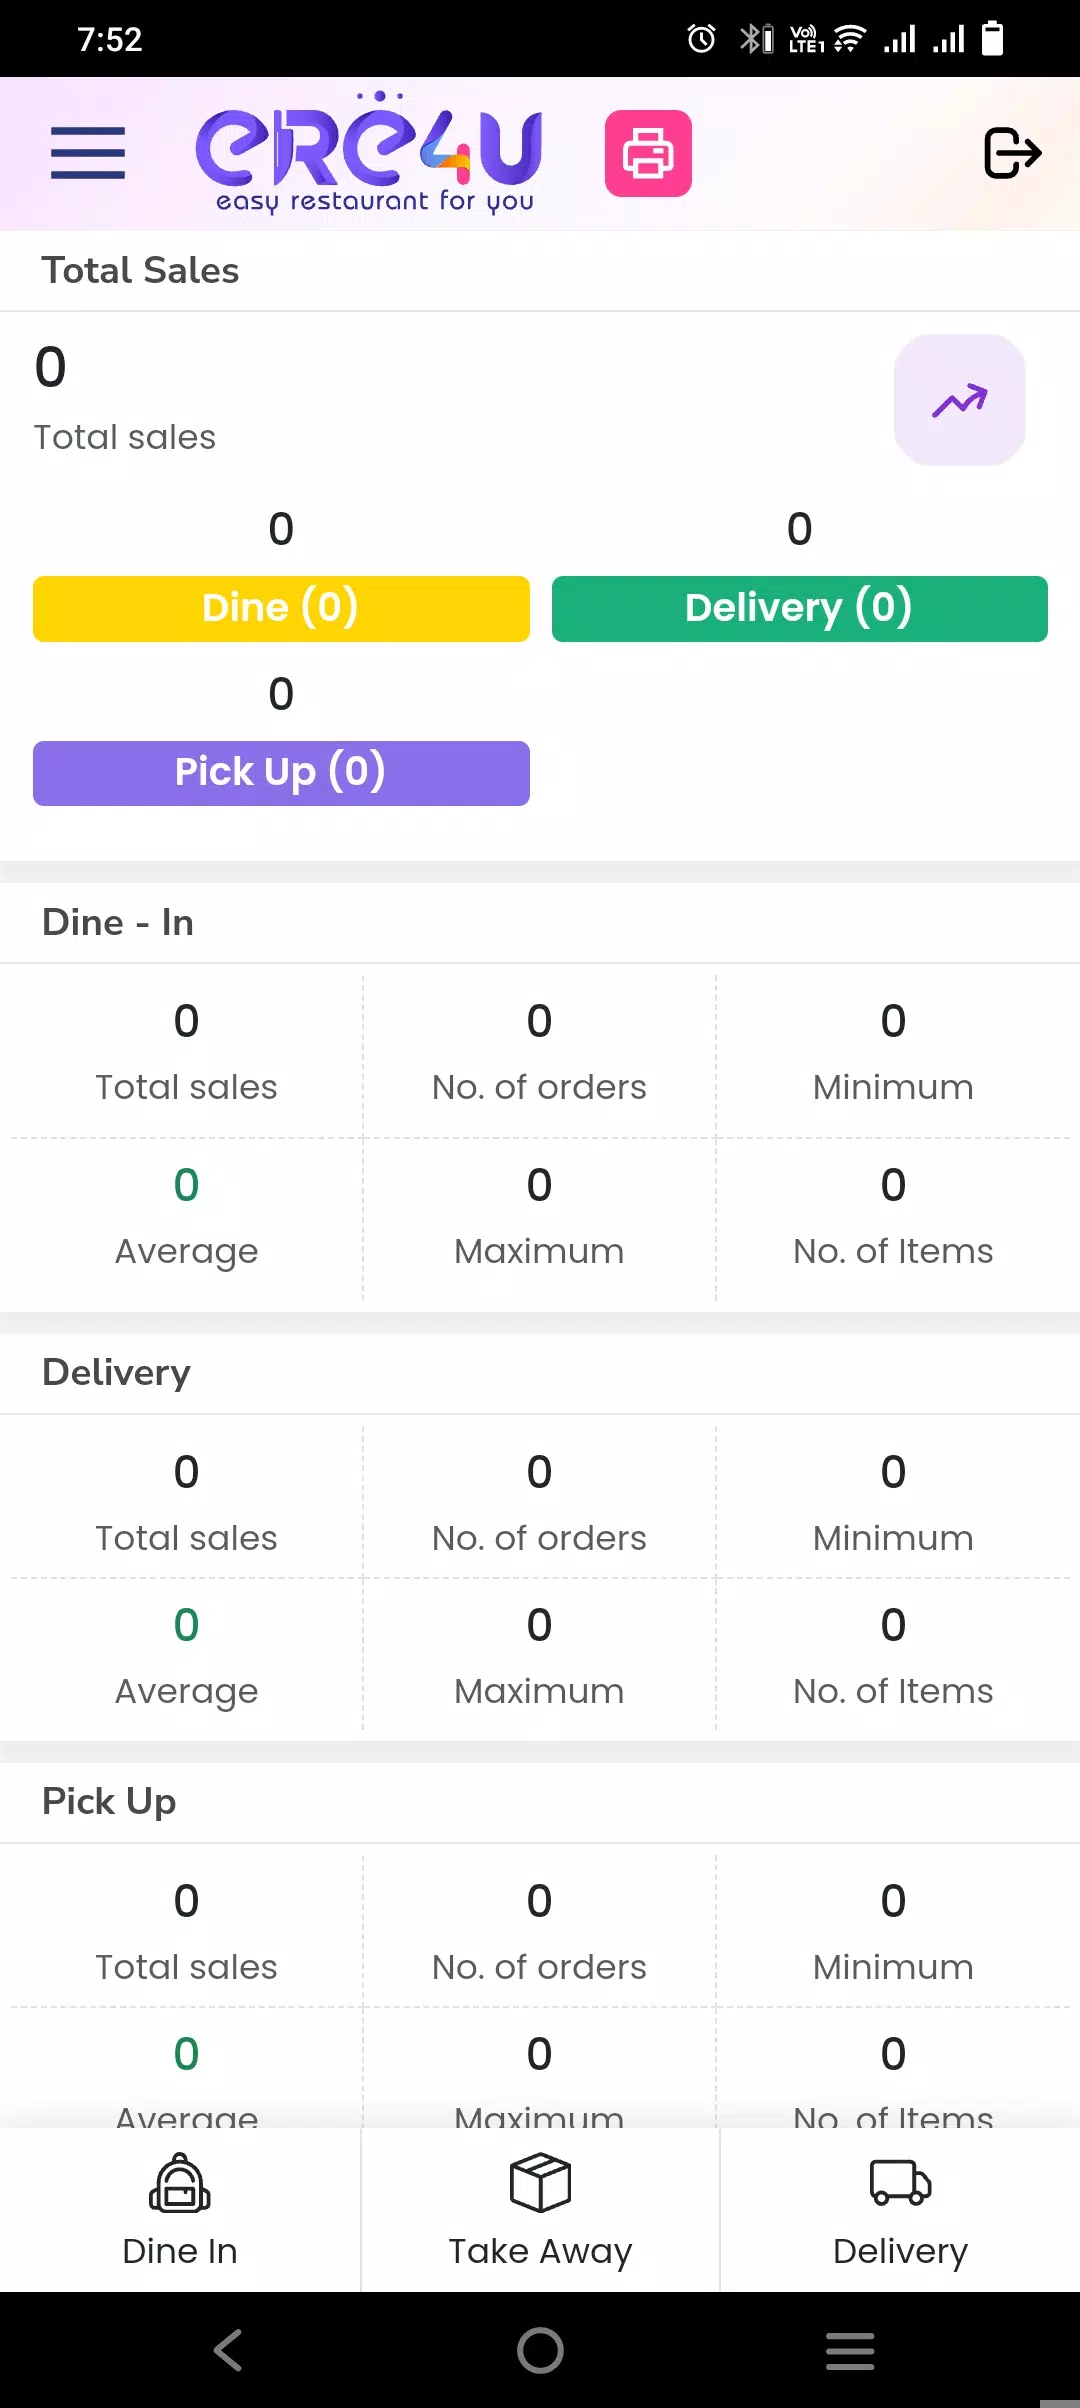Screen dimensions: 1080x2408
Task: Select the Dine - In section header
Action: pos(118,922)
